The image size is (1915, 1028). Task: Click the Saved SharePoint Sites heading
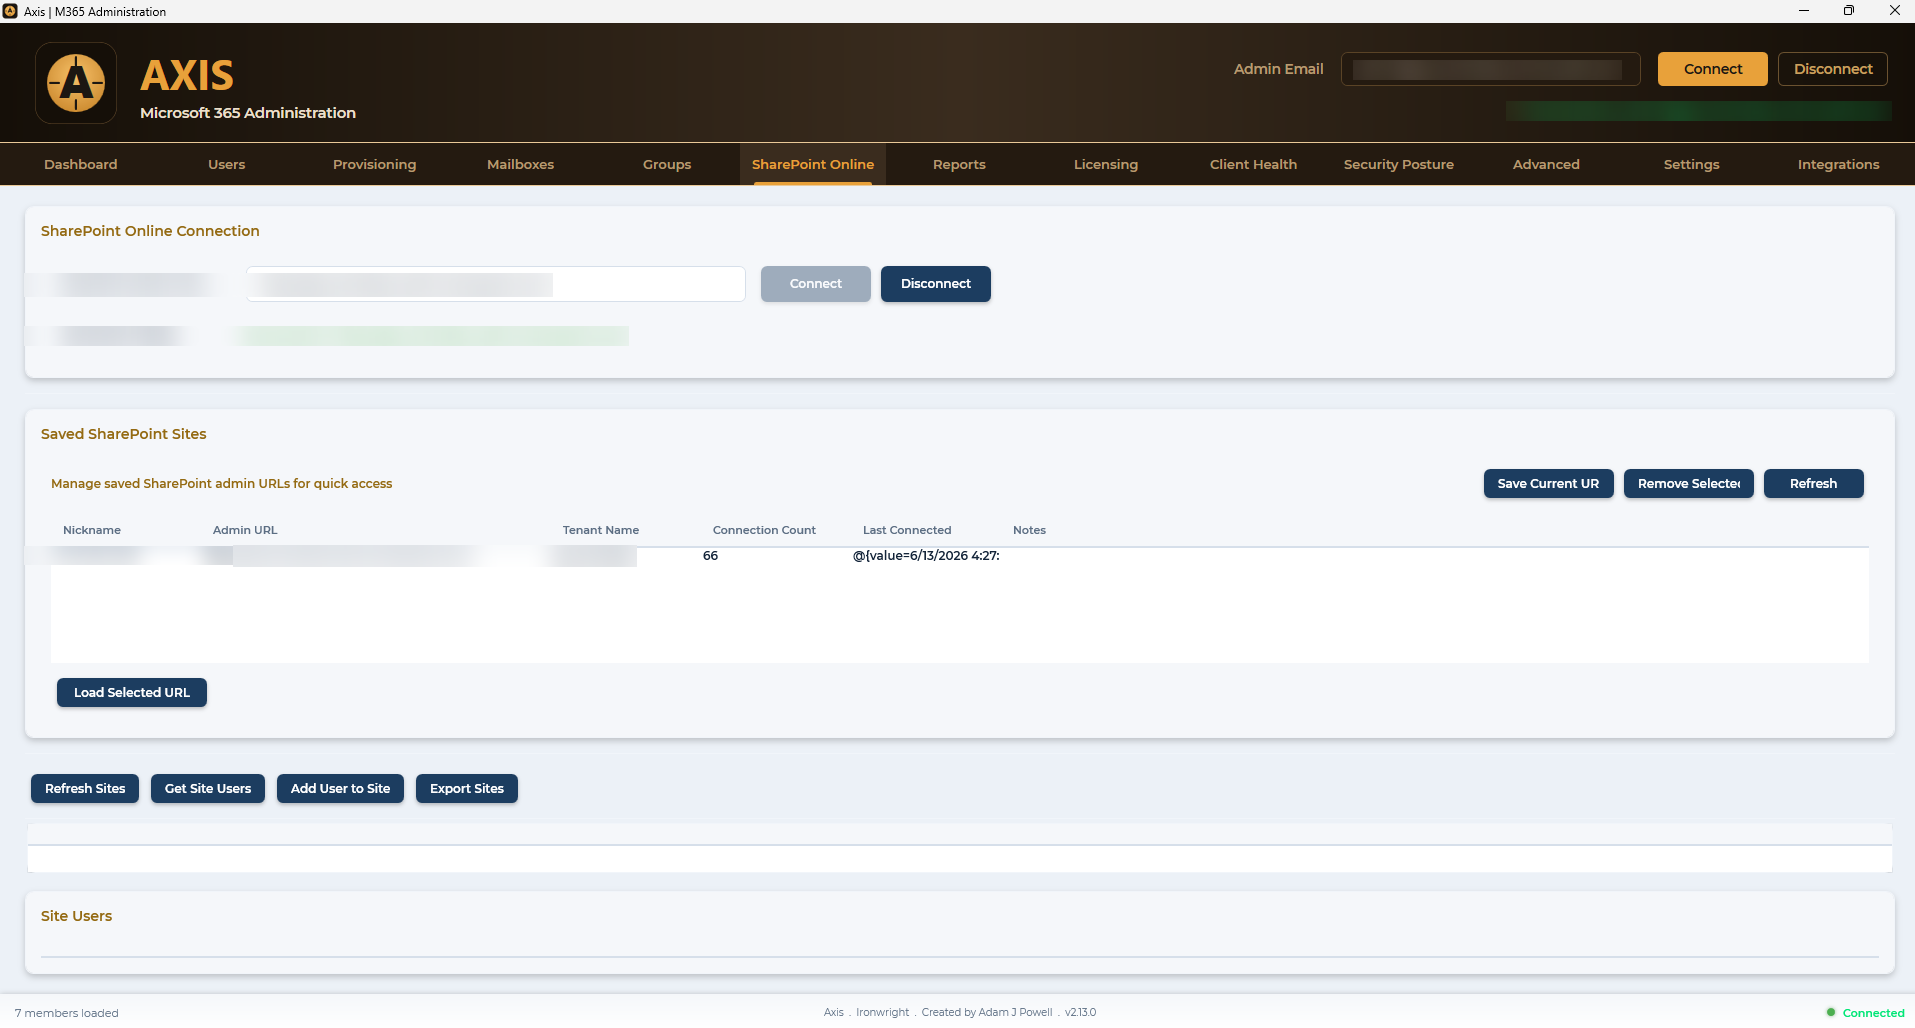124,434
